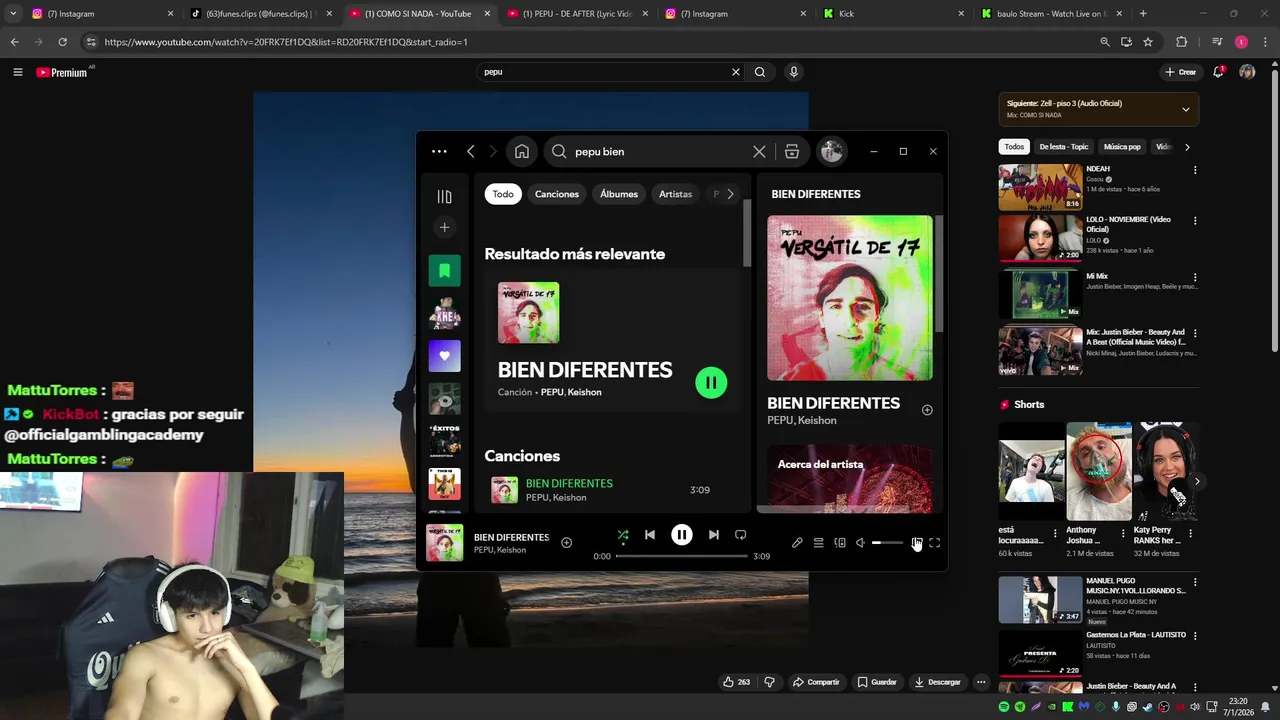This screenshot has height=720, width=1280.
Task: Open connect to a device in Spotify
Action: [840, 543]
